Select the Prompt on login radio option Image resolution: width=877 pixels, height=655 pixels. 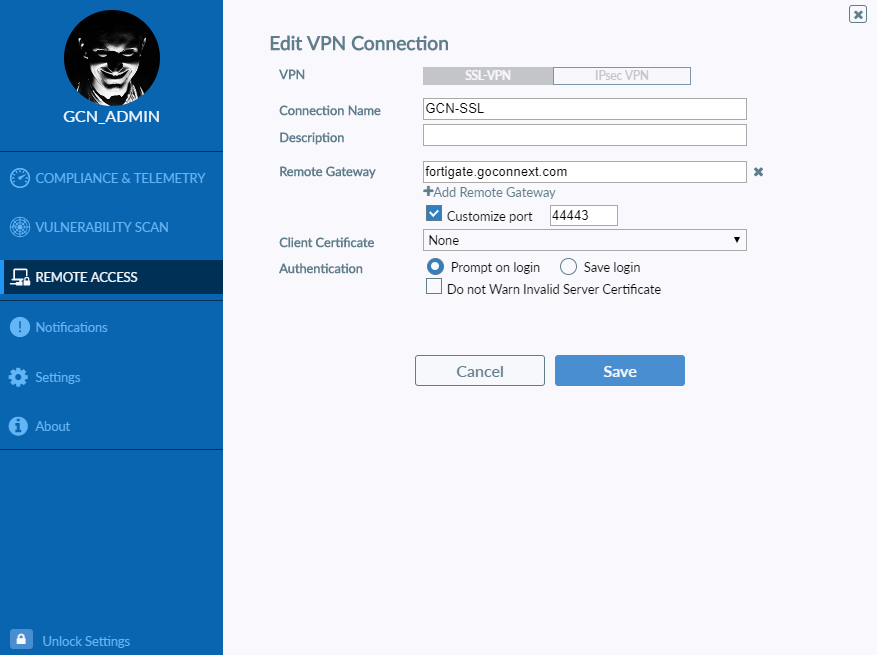coord(435,267)
